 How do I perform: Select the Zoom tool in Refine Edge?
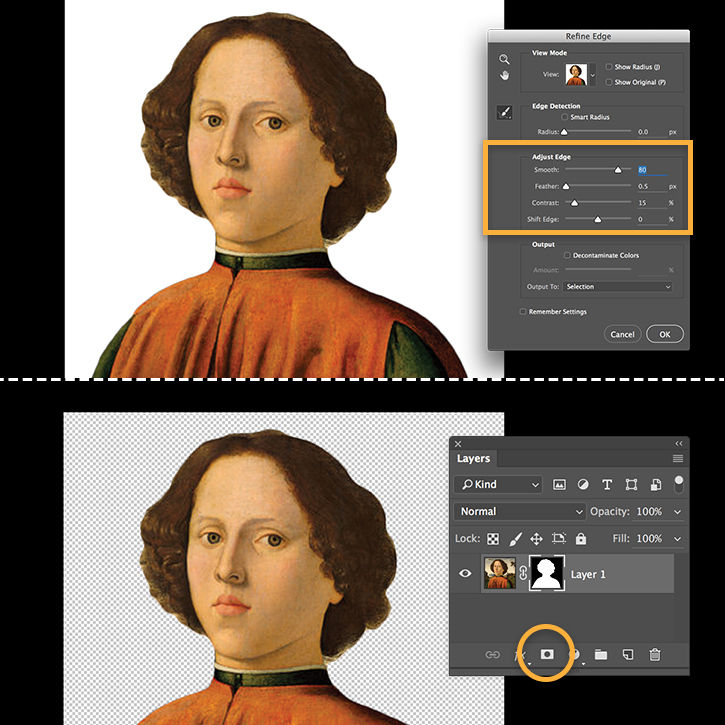point(504,59)
